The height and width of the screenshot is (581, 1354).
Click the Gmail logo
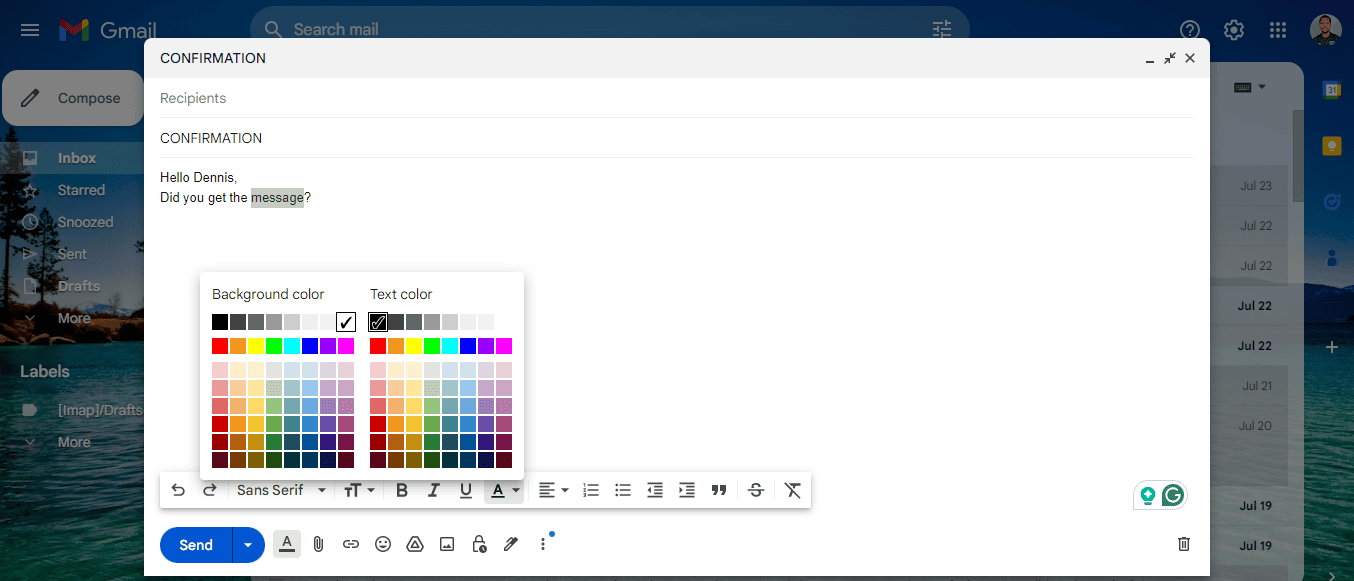pos(107,30)
